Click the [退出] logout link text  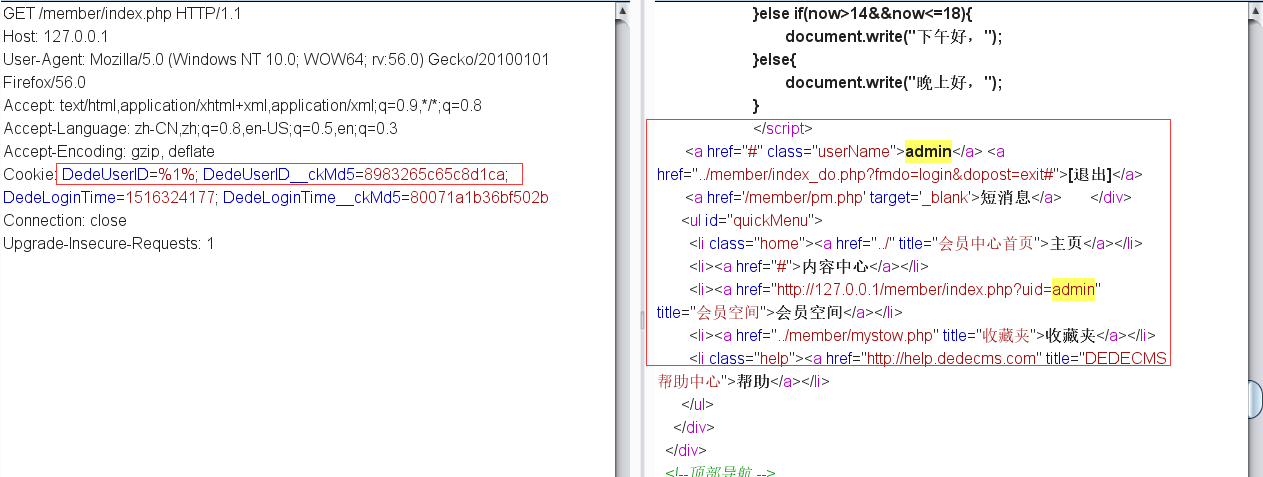coord(1090,175)
